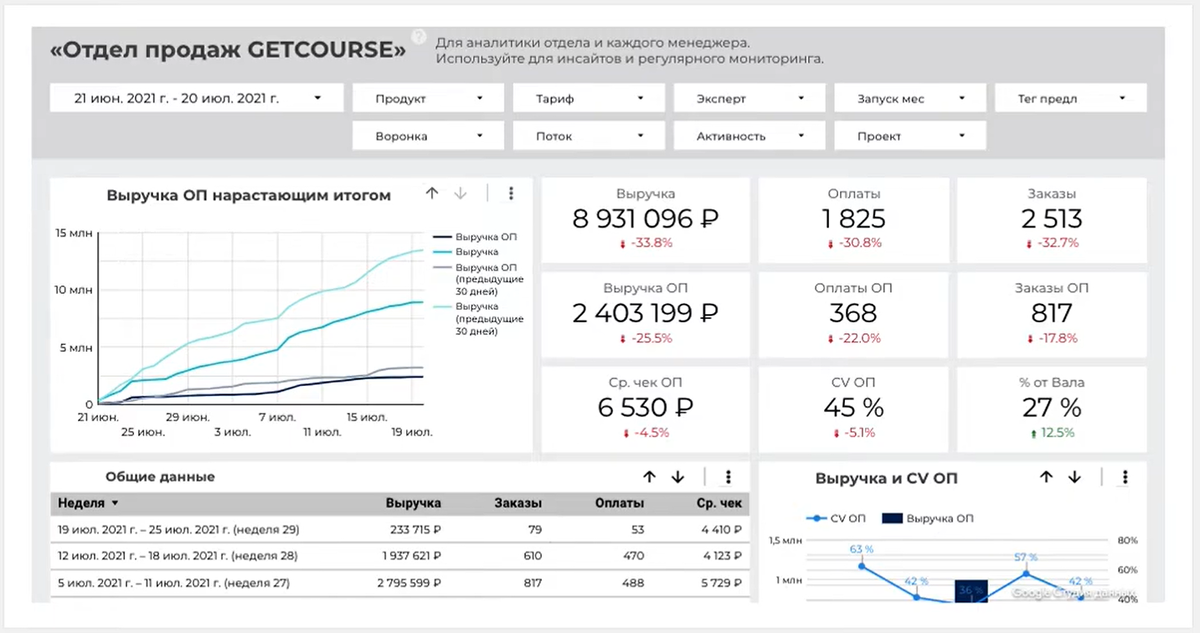Click the 12.5% growth under "% от Вала"
This screenshot has height=633, width=1200.
click(1052, 433)
